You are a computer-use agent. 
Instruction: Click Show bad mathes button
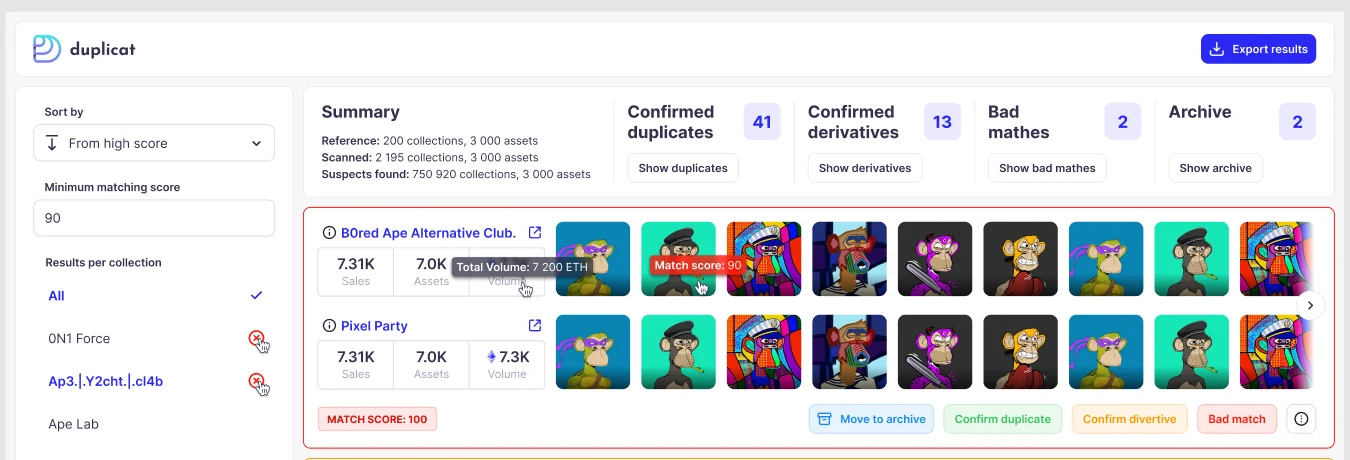coord(1047,168)
